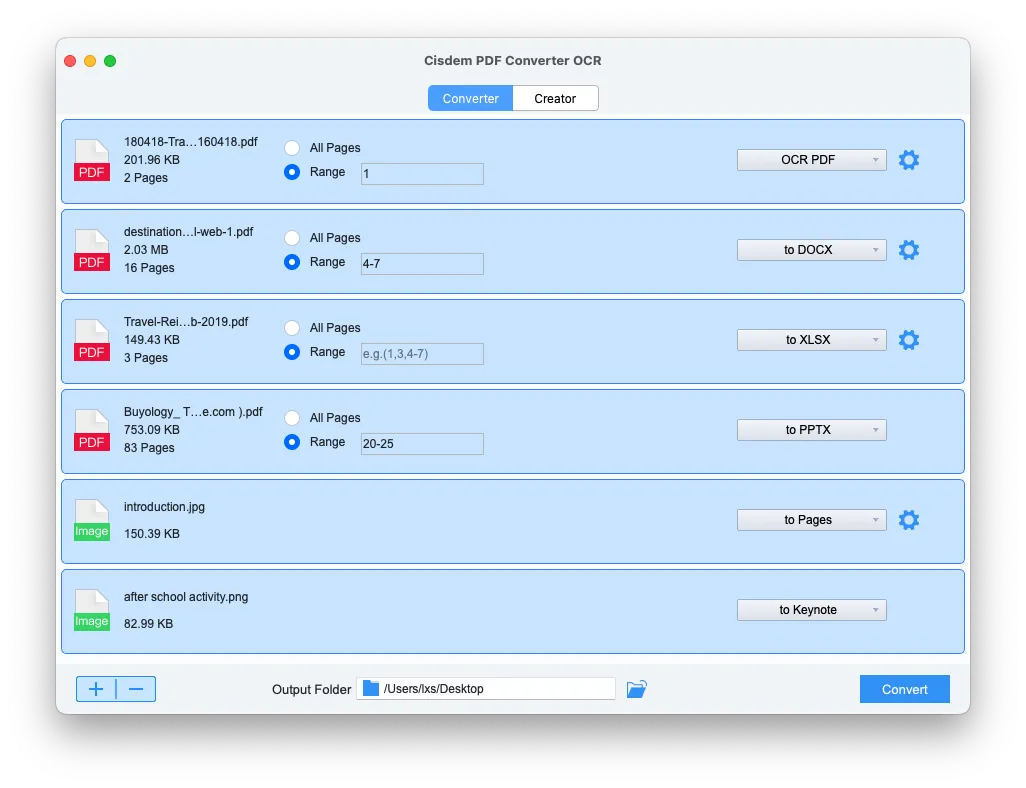Select Range option for 180418-Tra…160418.pdf

point(292,172)
